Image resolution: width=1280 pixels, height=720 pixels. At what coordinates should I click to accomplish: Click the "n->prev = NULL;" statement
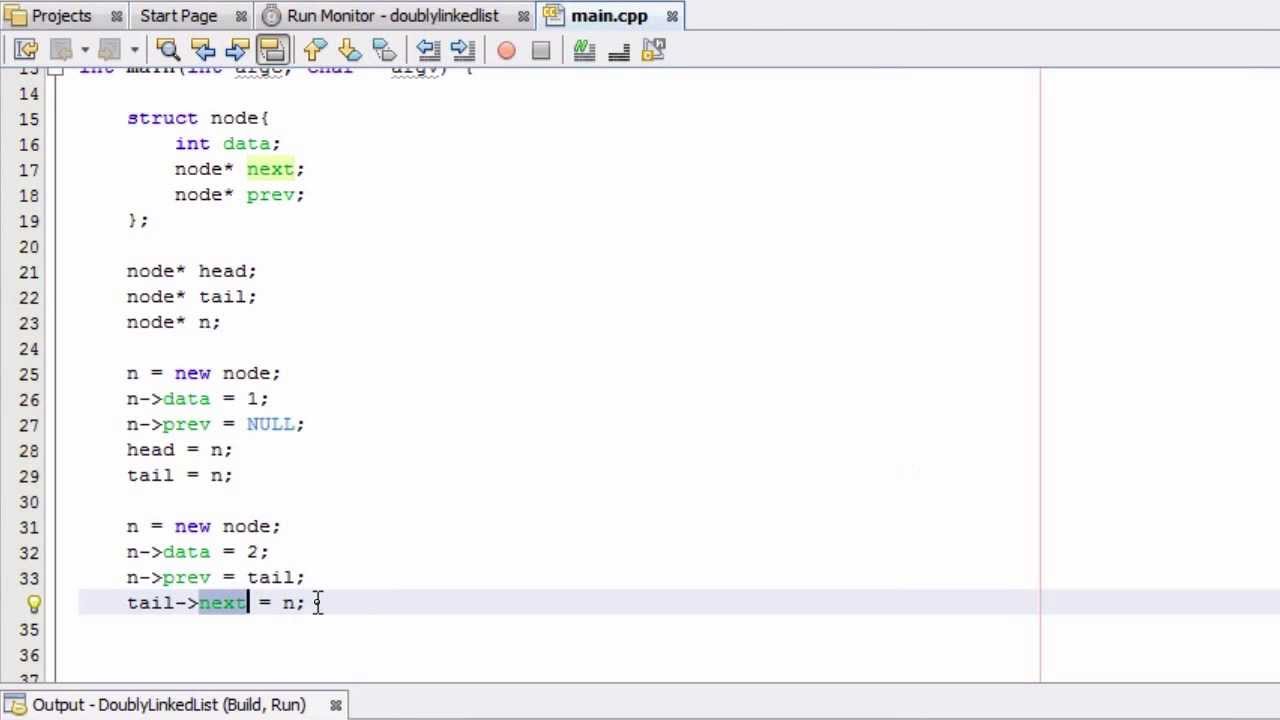tap(216, 424)
